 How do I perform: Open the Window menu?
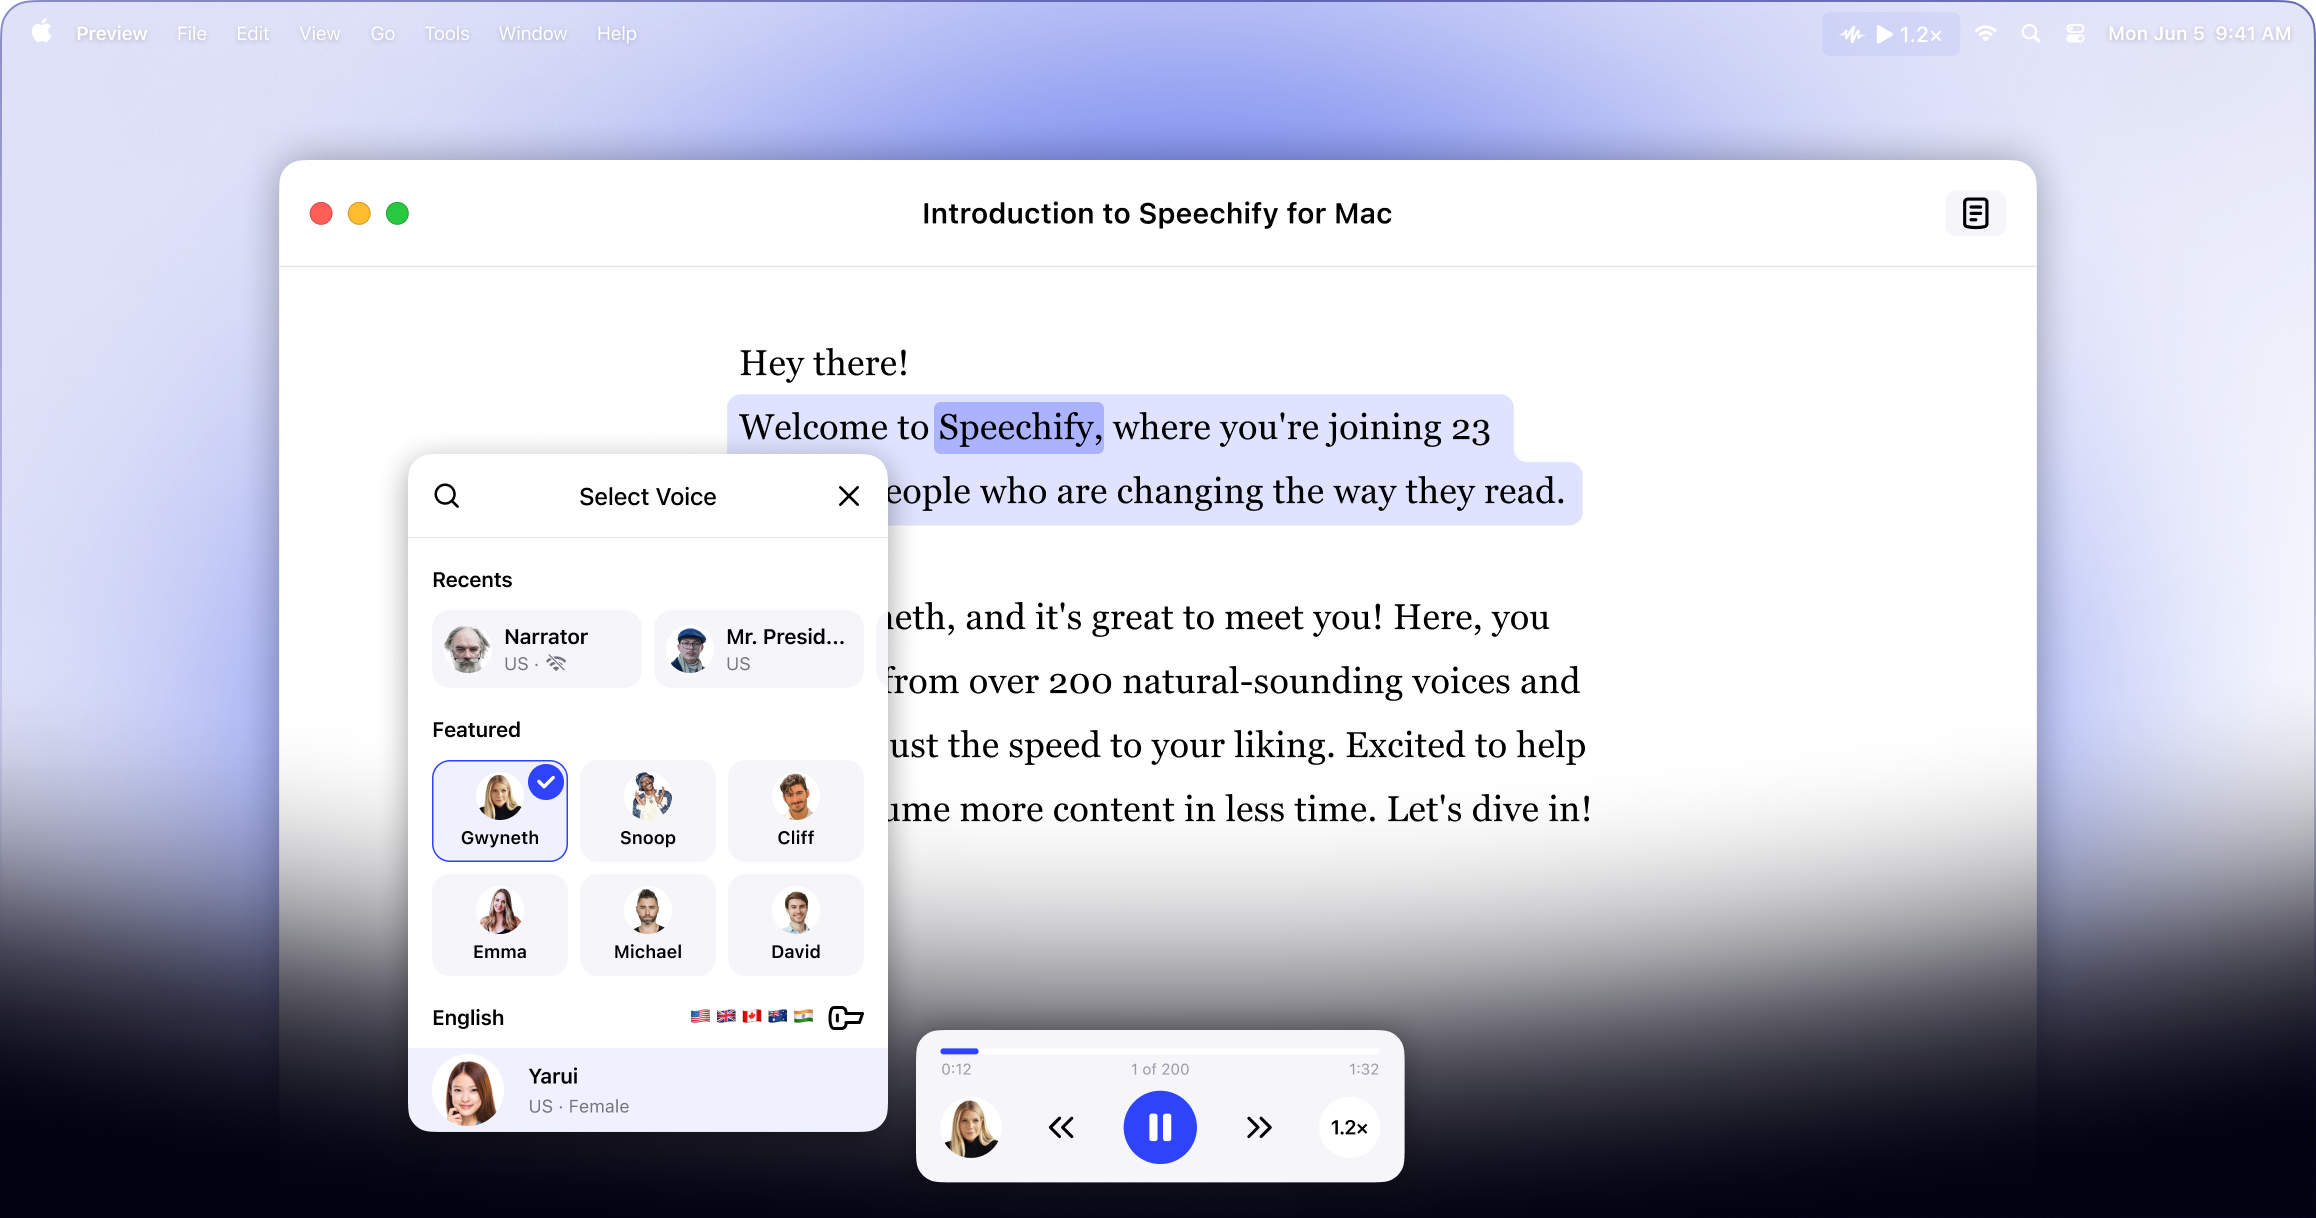(x=533, y=34)
